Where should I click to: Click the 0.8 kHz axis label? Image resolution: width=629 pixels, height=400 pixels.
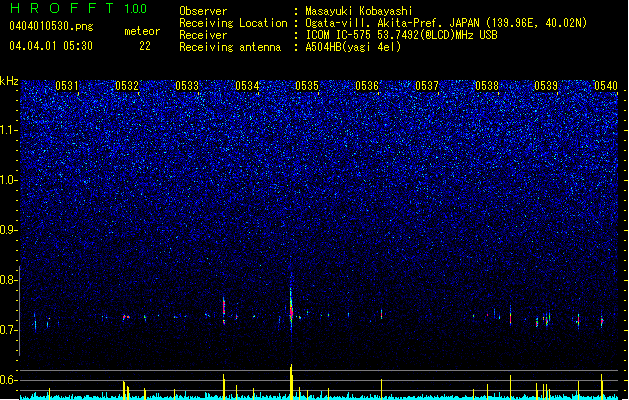(x=8, y=280)
